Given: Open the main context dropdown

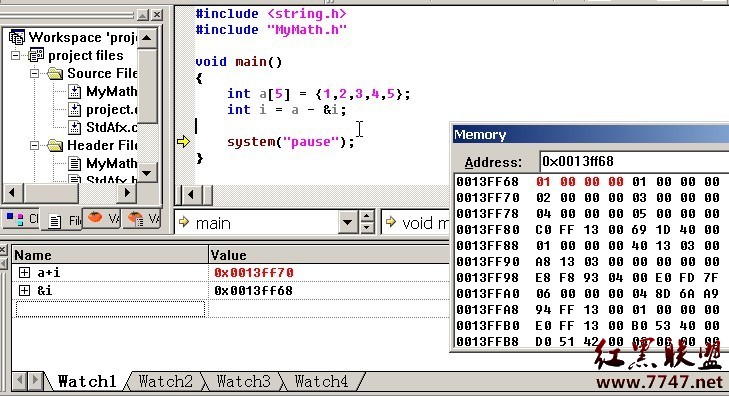Looking at the screenshot, I should (347, 223).
